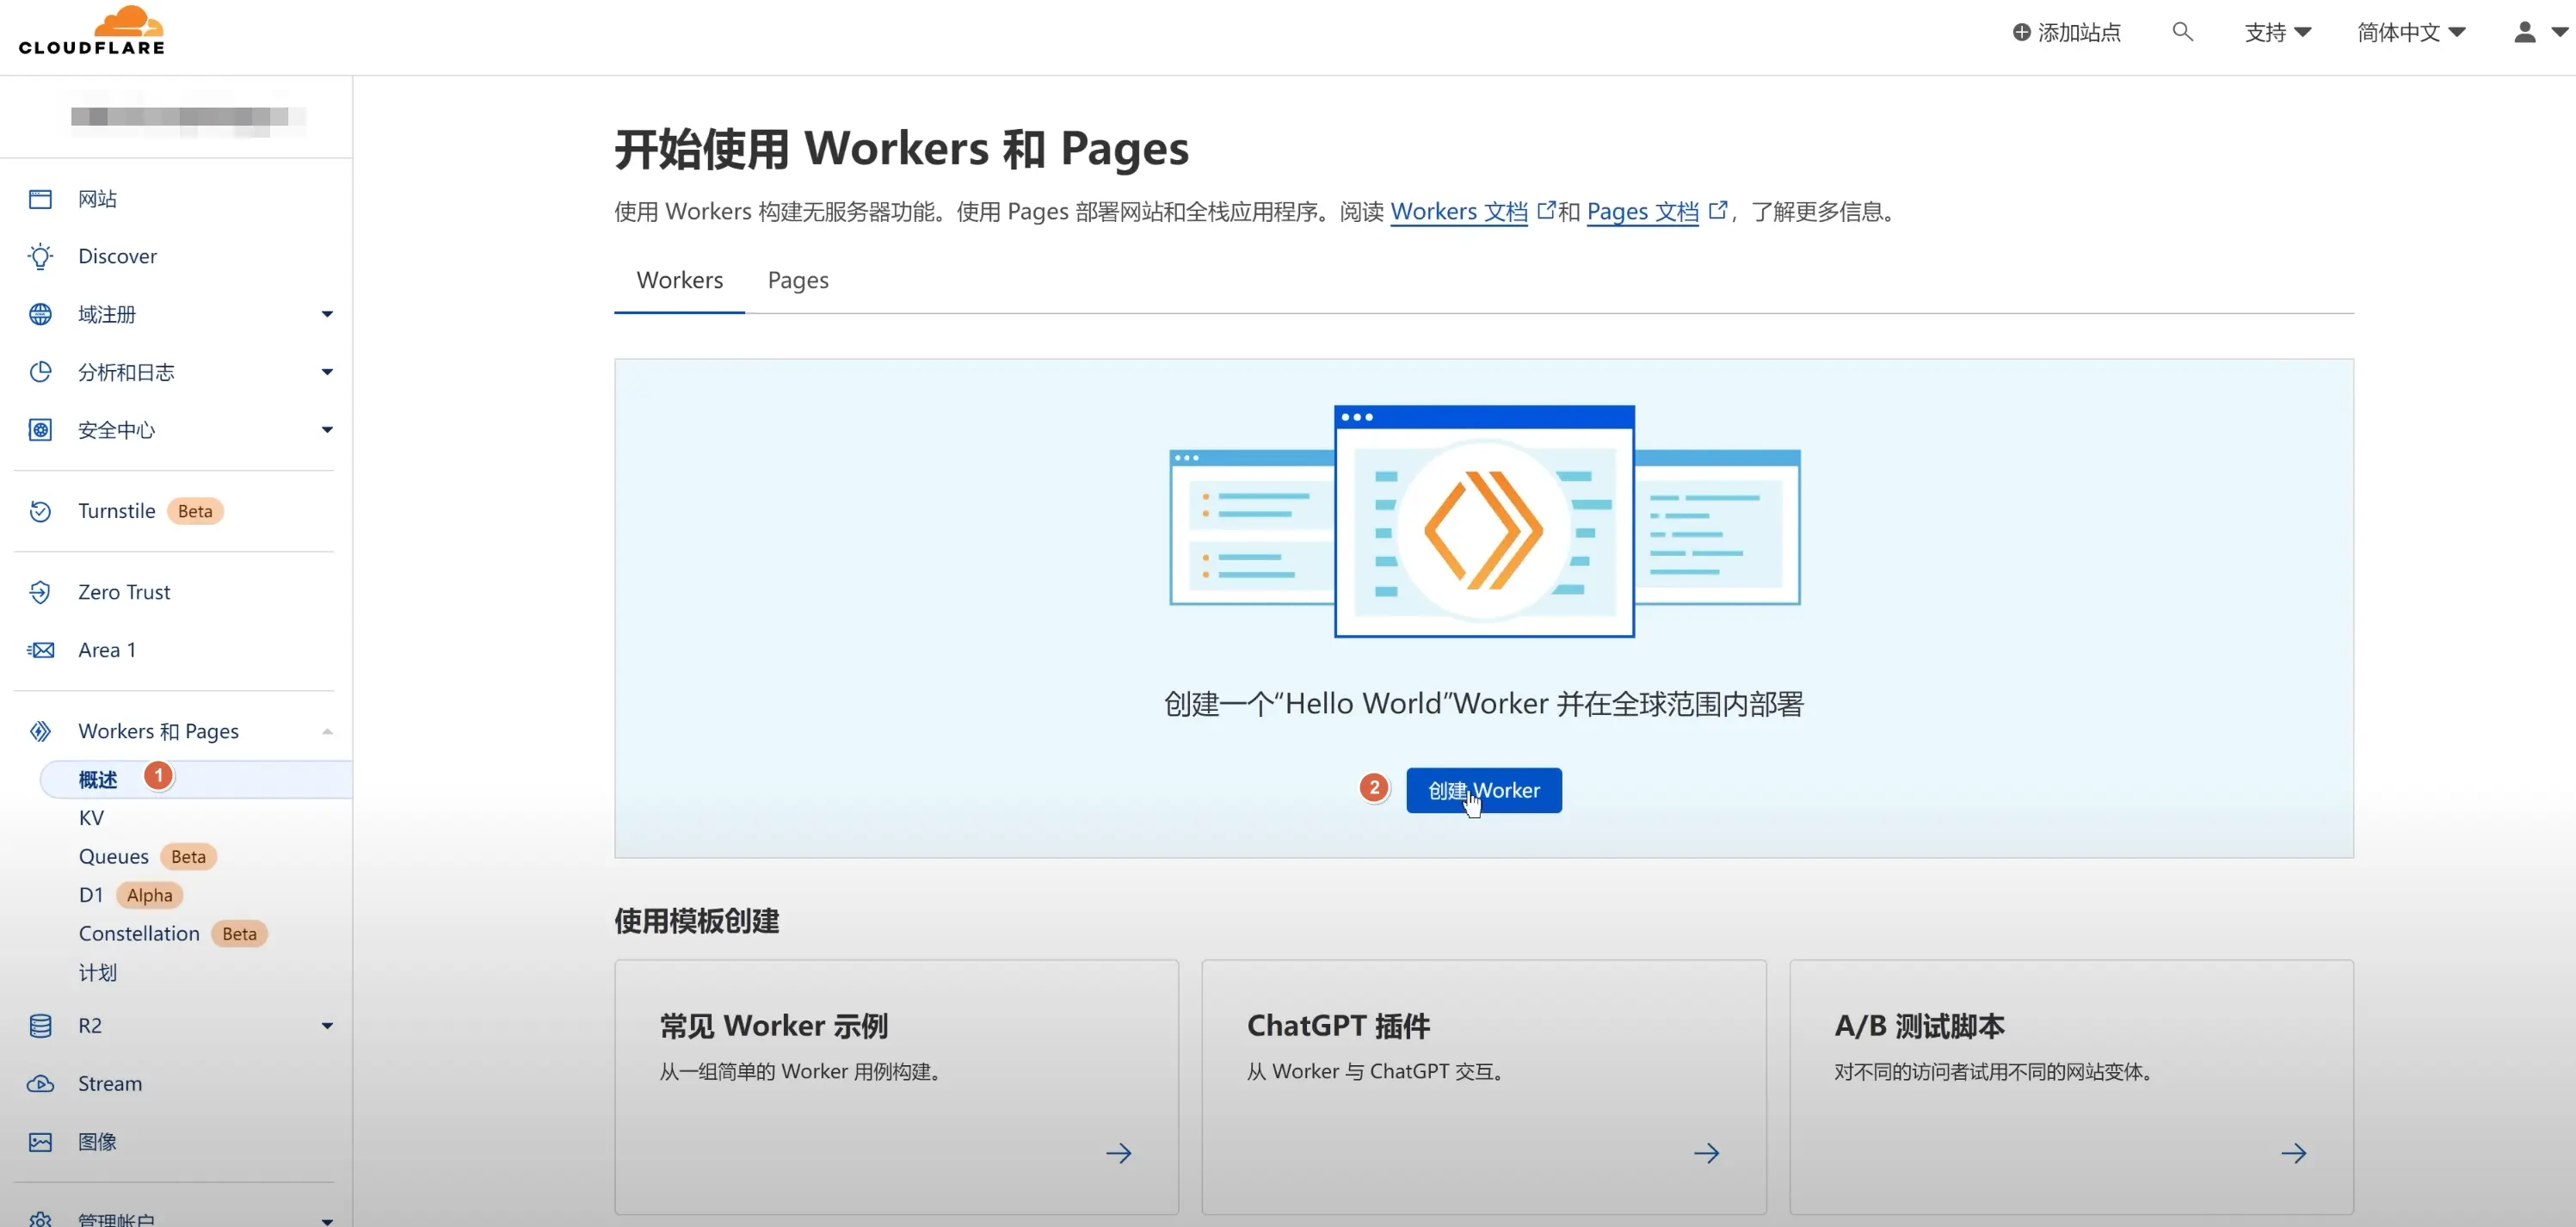Switch to the Workers tab
Image resolution: width=2576 pixels, height=1227 pixels.
point(679,281)
